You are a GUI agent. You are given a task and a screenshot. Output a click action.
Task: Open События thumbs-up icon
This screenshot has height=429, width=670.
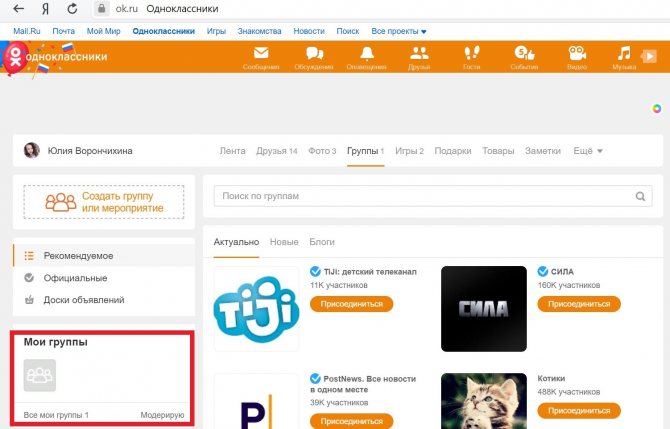(524, 53)
